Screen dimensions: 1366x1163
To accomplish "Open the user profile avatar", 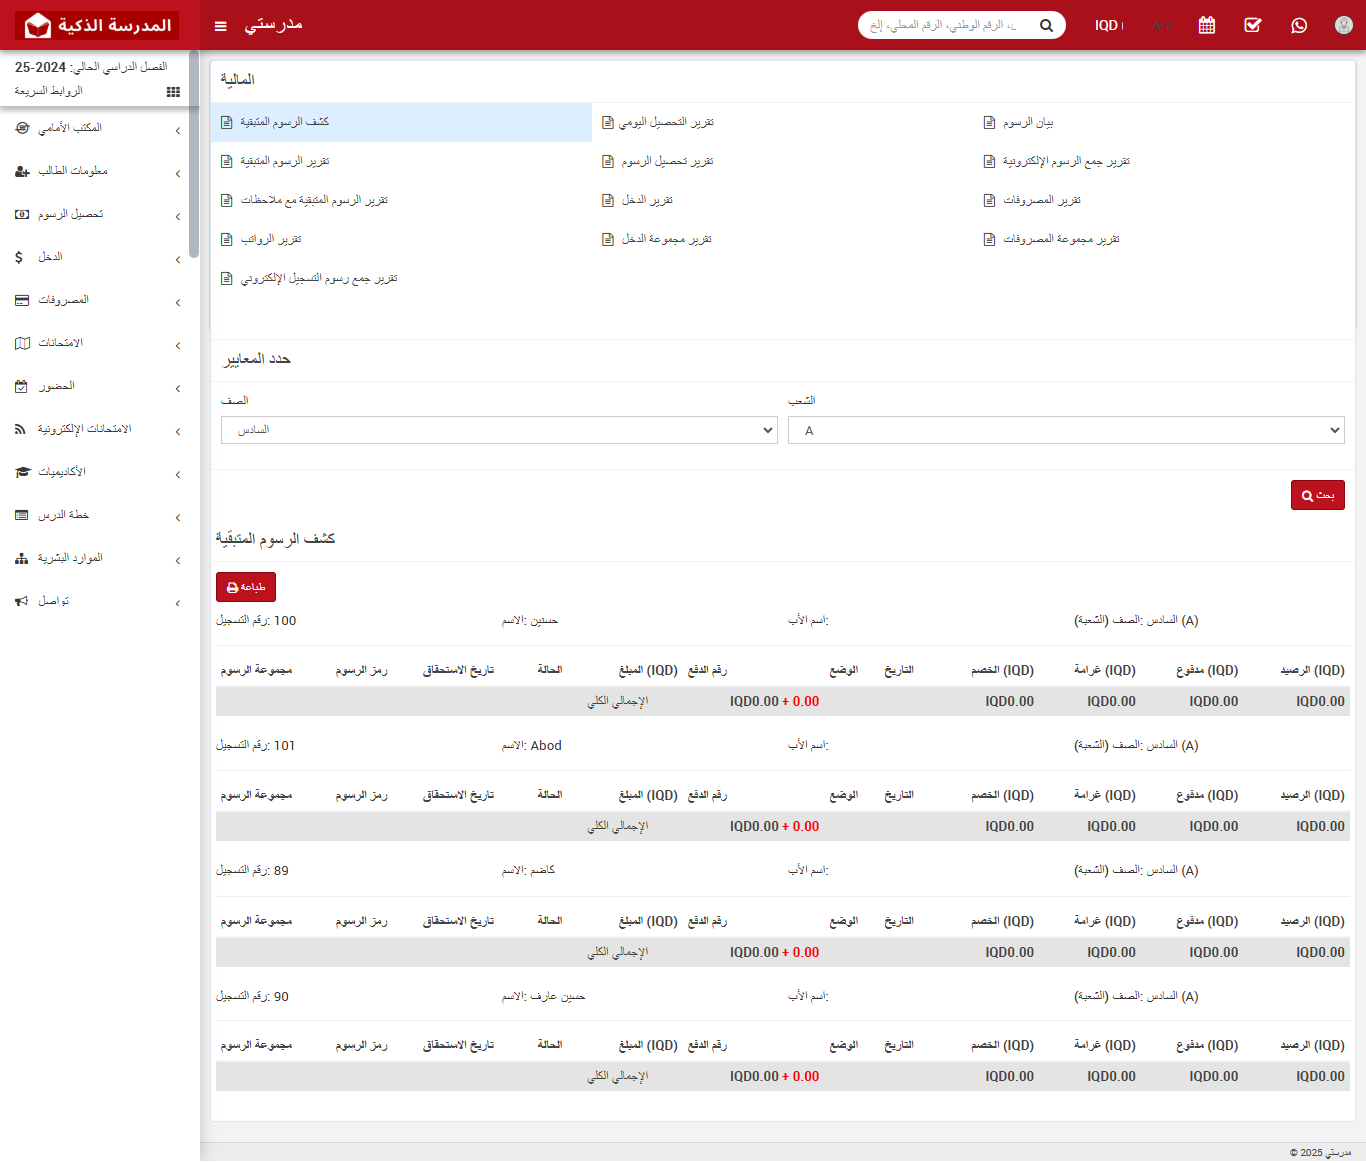I will pyautogui.click(x=1344, y=25).
